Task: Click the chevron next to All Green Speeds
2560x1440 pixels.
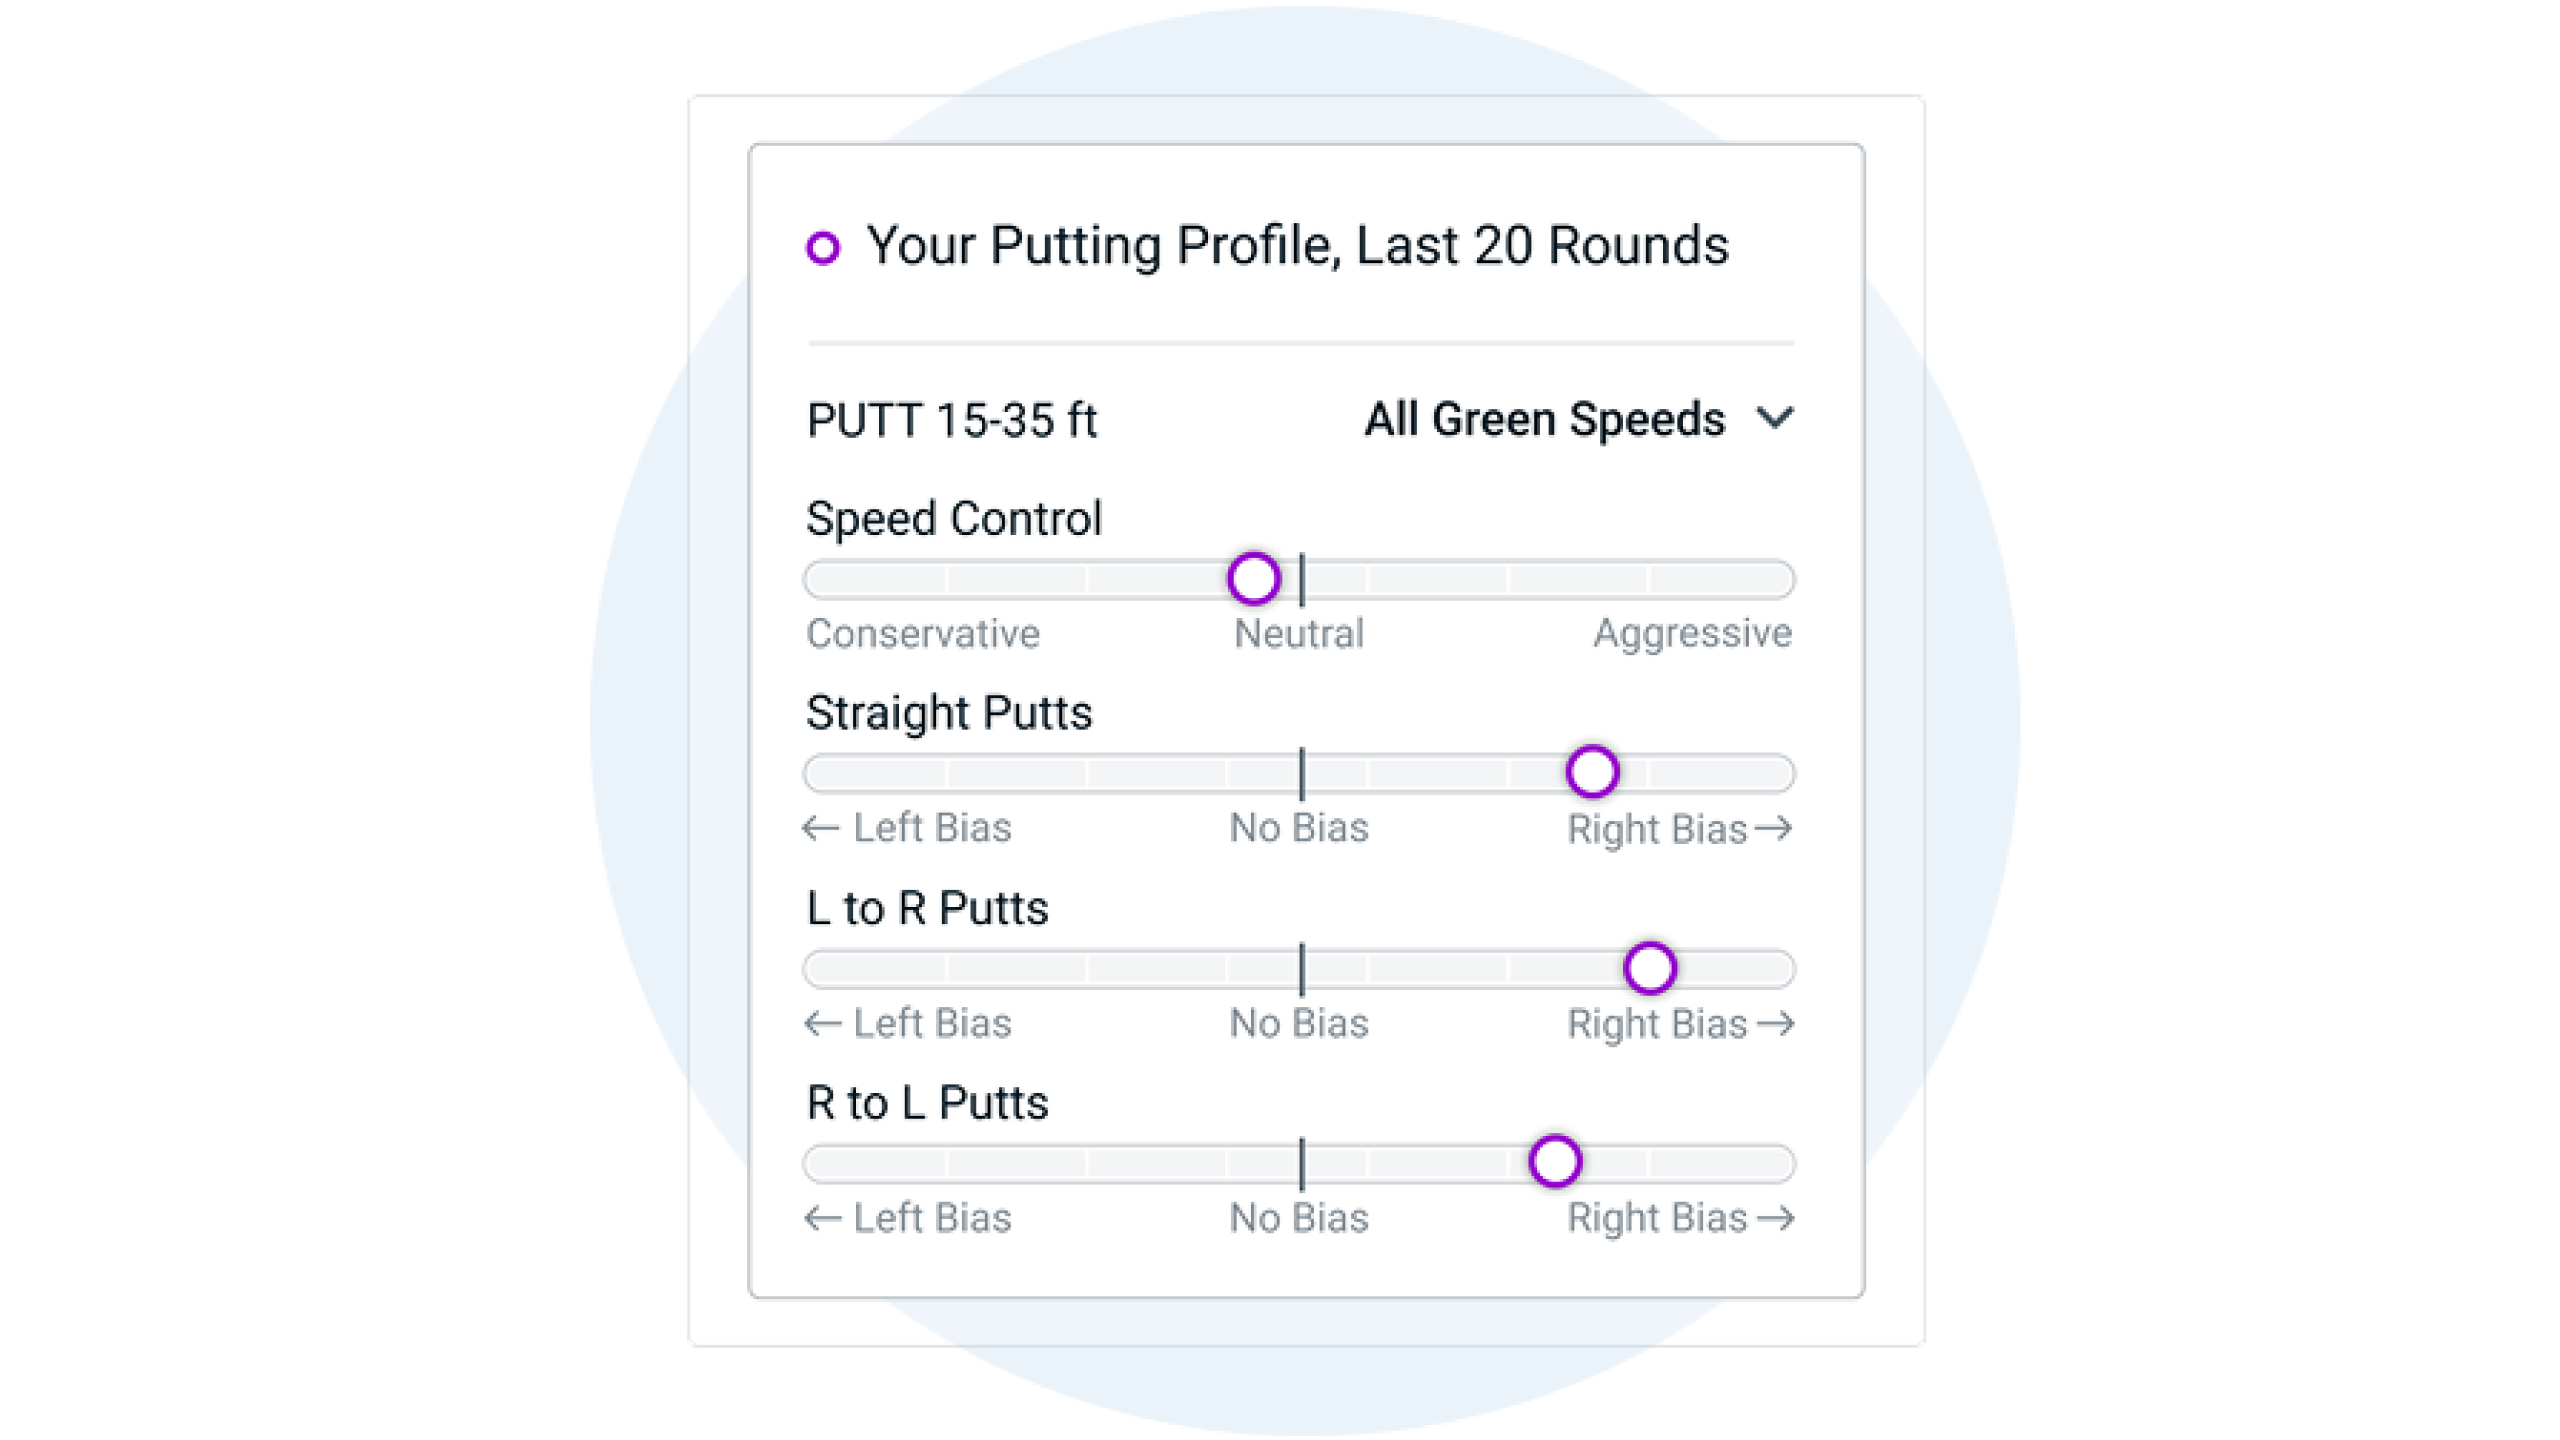Action: pos(1775,417)
